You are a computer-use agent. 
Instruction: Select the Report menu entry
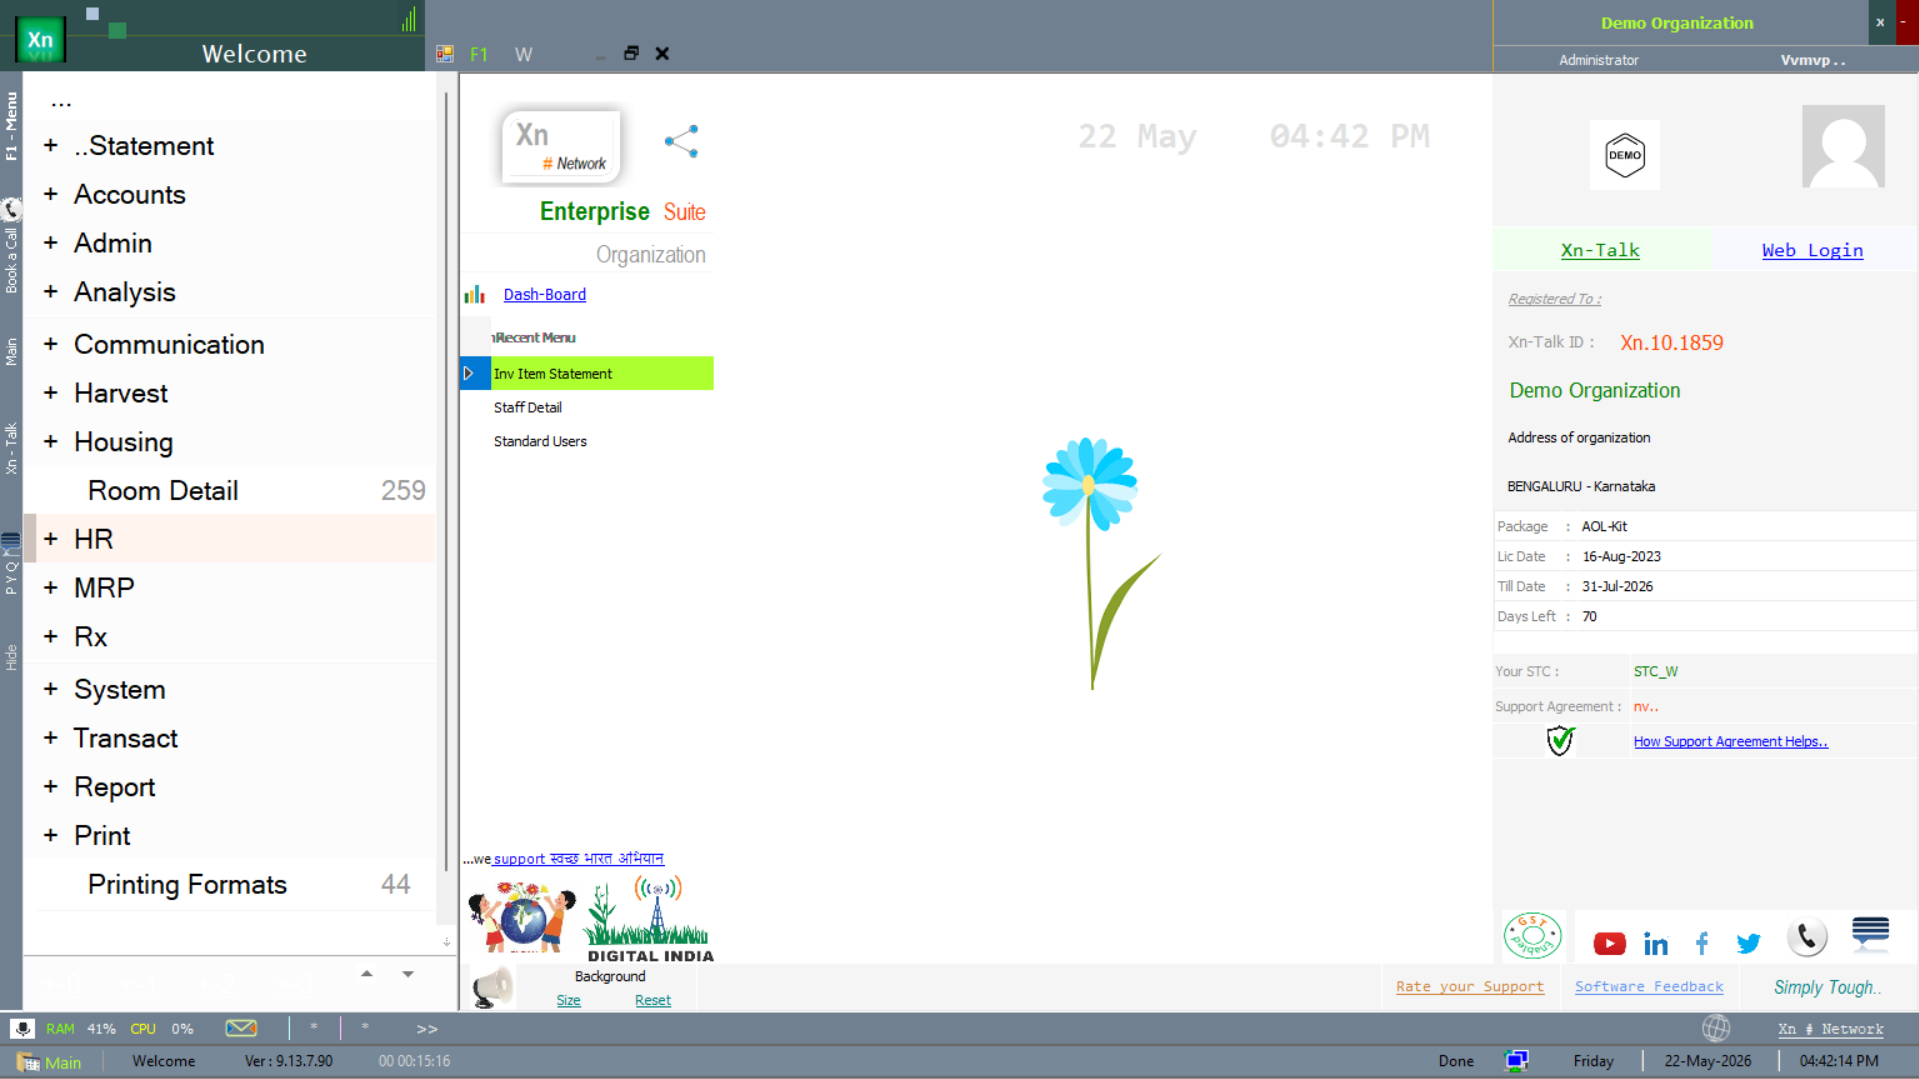(115, 788)
